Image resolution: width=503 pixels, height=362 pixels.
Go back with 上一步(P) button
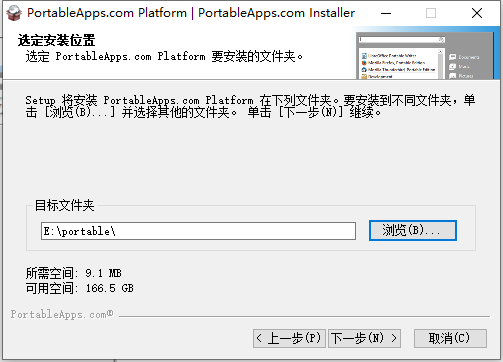click(x=289, y=338)
